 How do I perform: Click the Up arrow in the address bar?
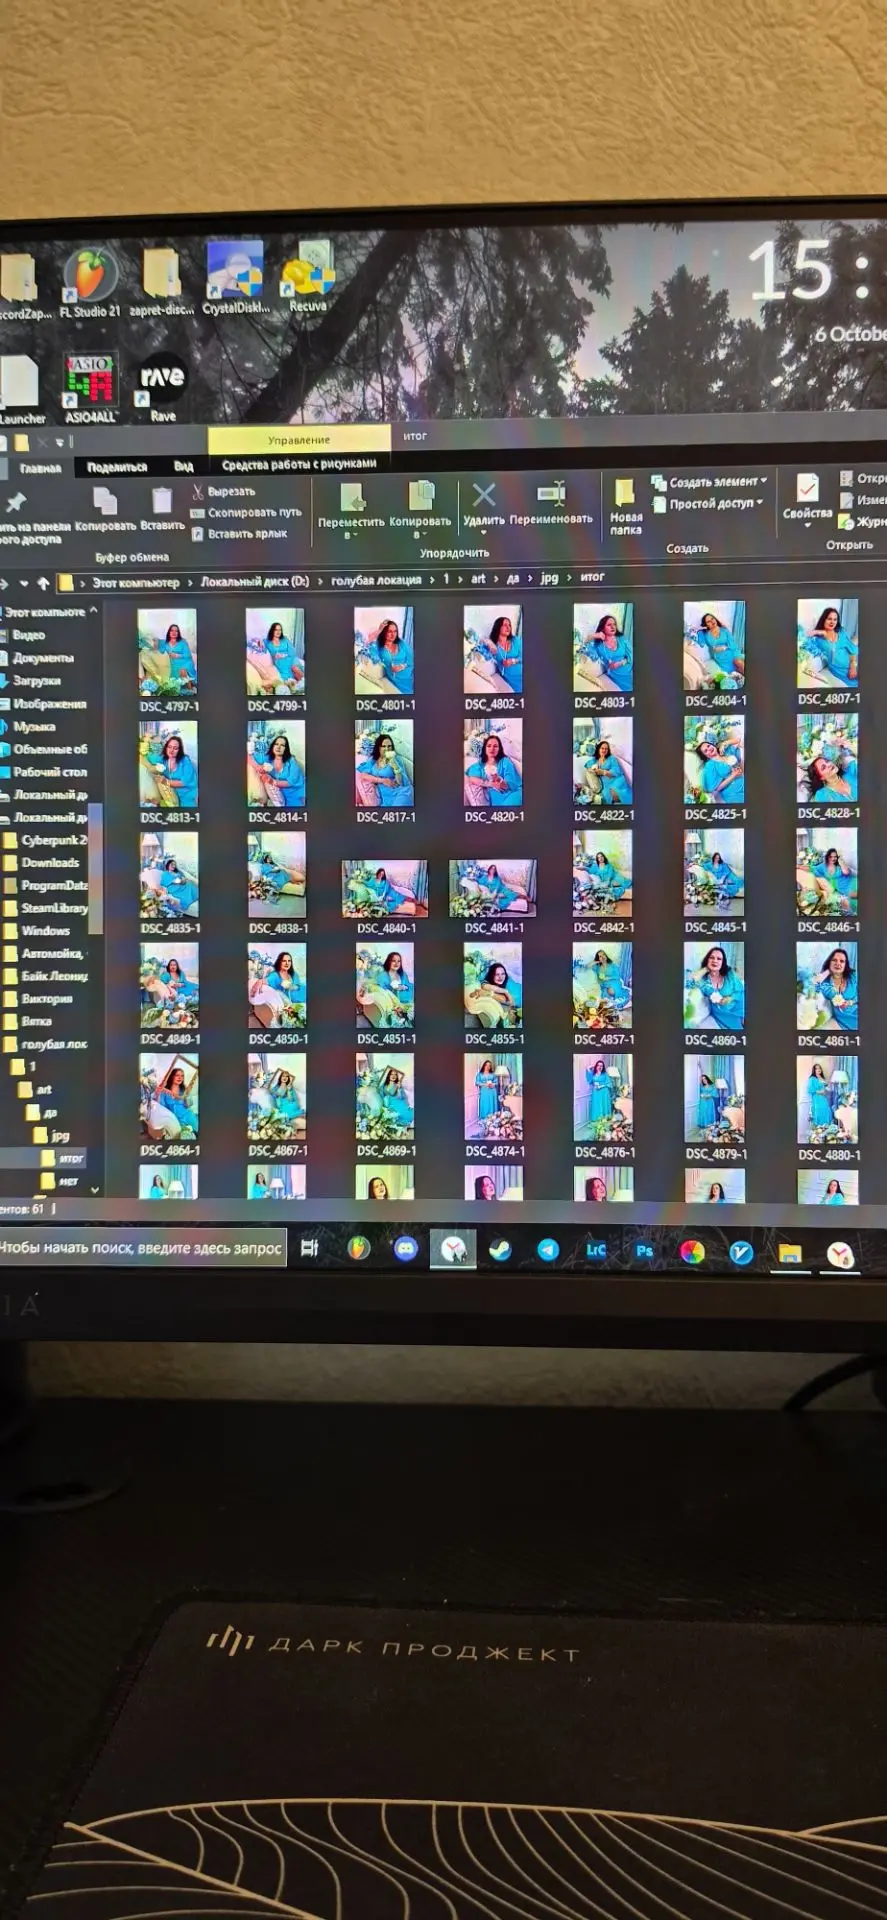(x=43, y=582)
